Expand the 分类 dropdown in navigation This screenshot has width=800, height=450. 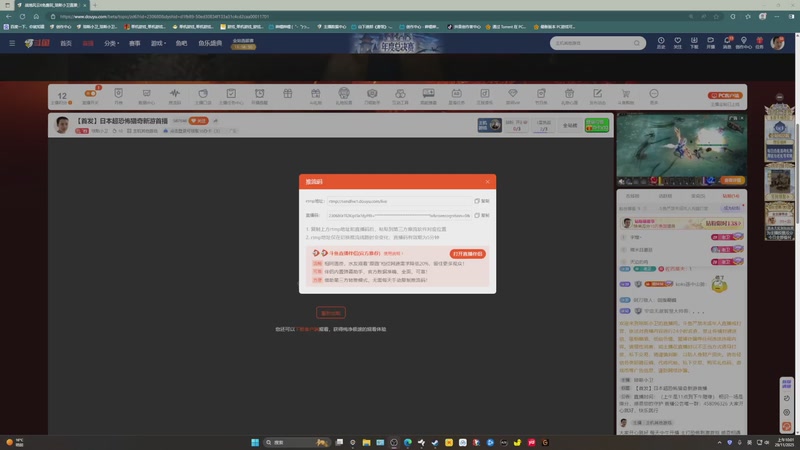click(111, 43)
